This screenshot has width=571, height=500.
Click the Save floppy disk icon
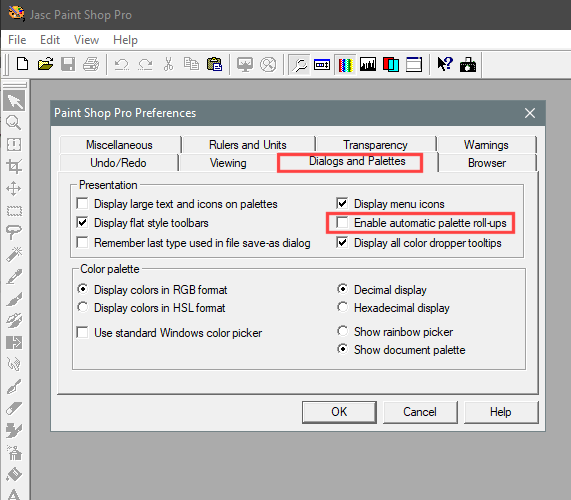coord(68,64)
